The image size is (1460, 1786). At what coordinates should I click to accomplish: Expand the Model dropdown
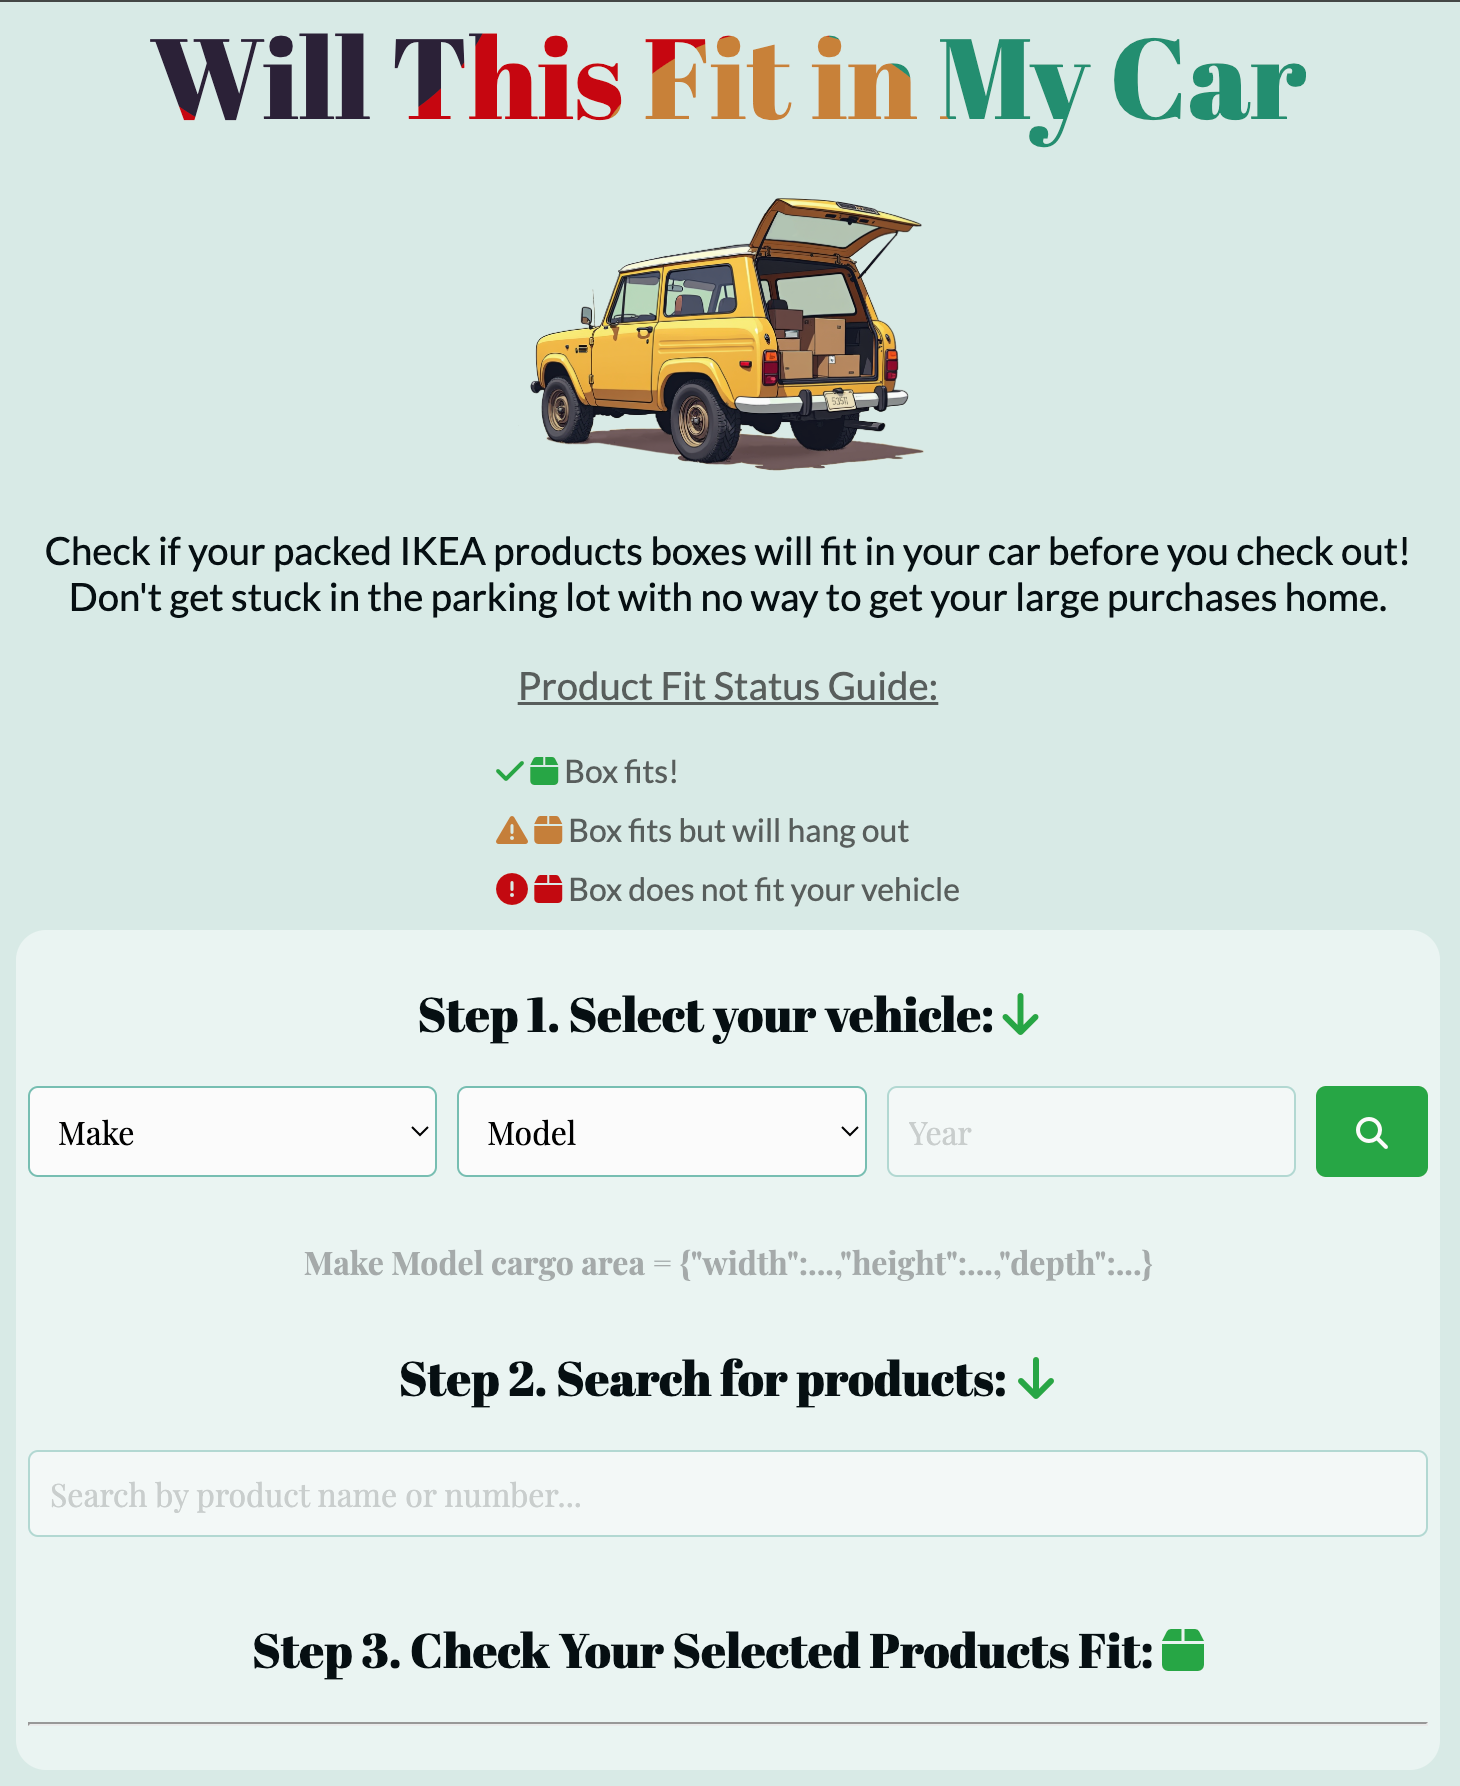(661, 1132)
